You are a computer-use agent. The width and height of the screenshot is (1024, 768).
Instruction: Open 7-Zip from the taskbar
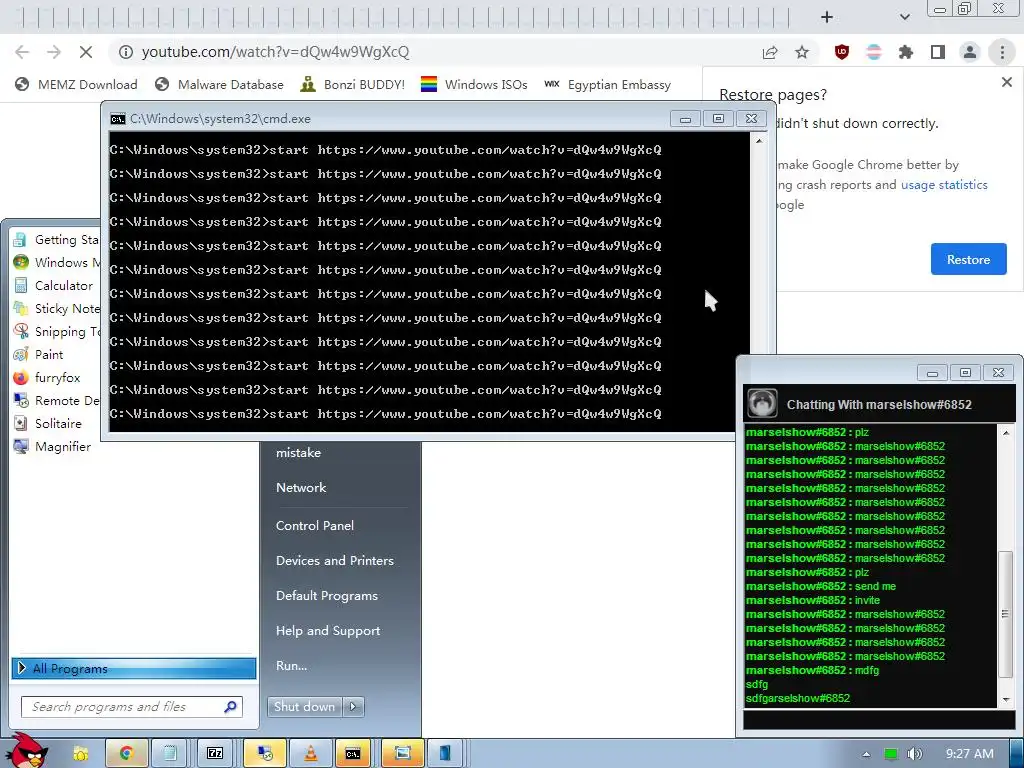(215, 754)
